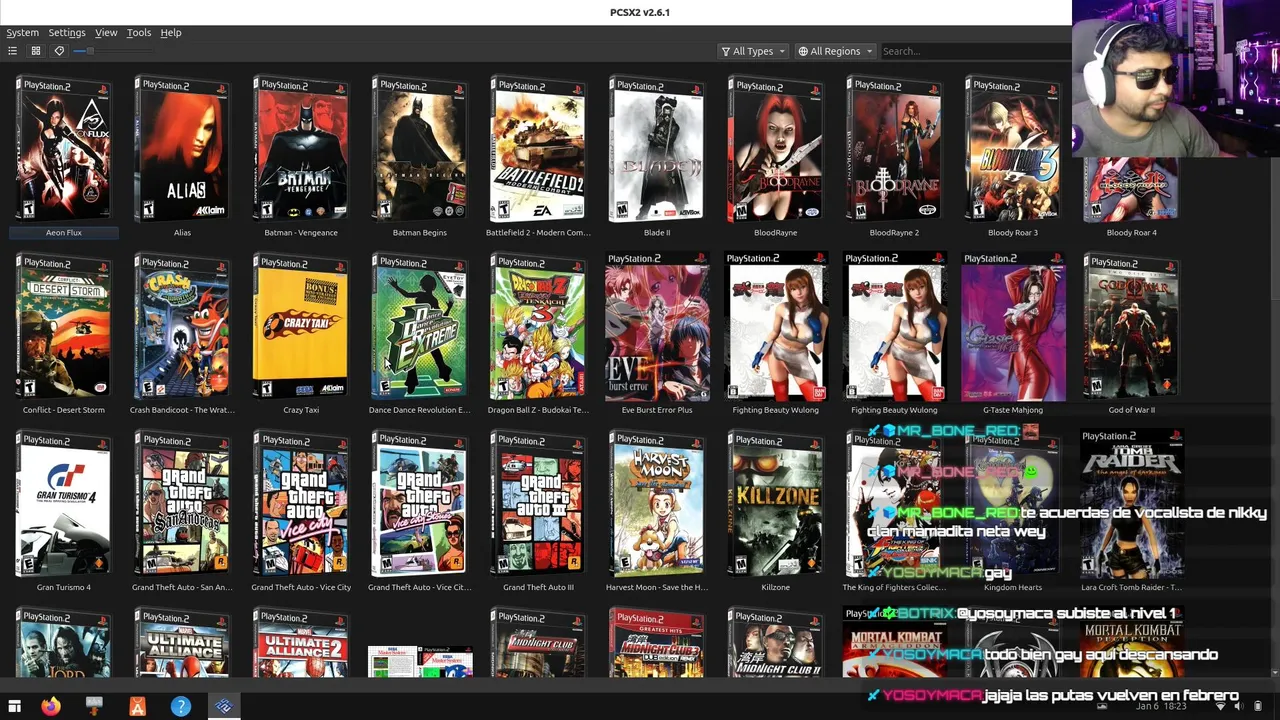Screen dimensions: 1280x720
Task: Select the Bloody Roar 3 cover
Action: click(x=1013, y=150)
